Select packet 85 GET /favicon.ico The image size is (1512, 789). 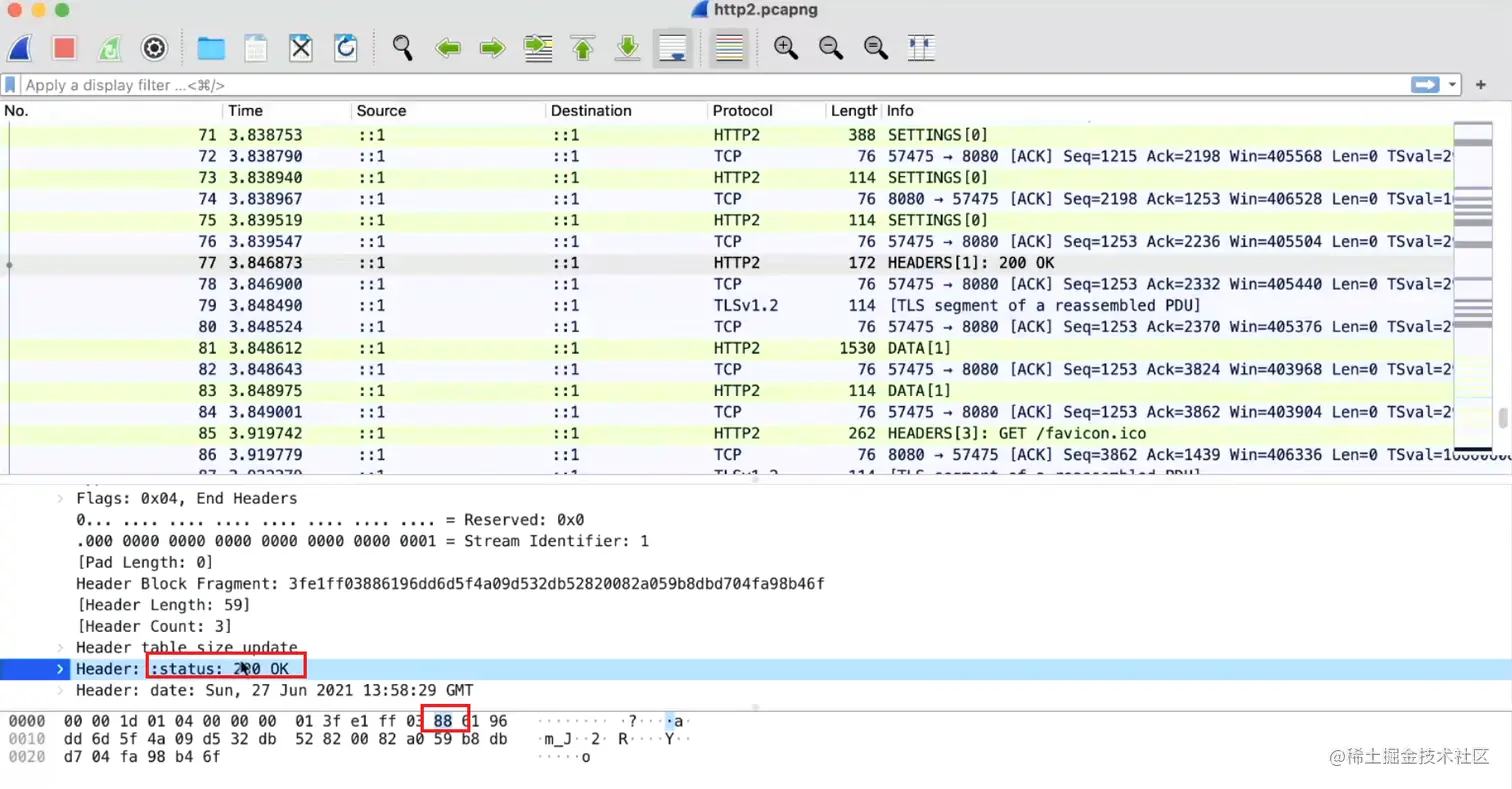click(725, 434)
